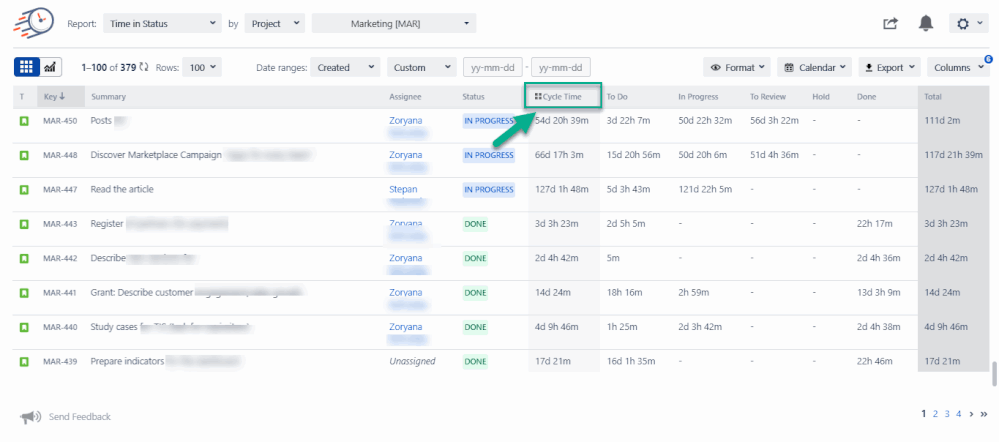Click the Summary column header

click(x=108, y=97)
